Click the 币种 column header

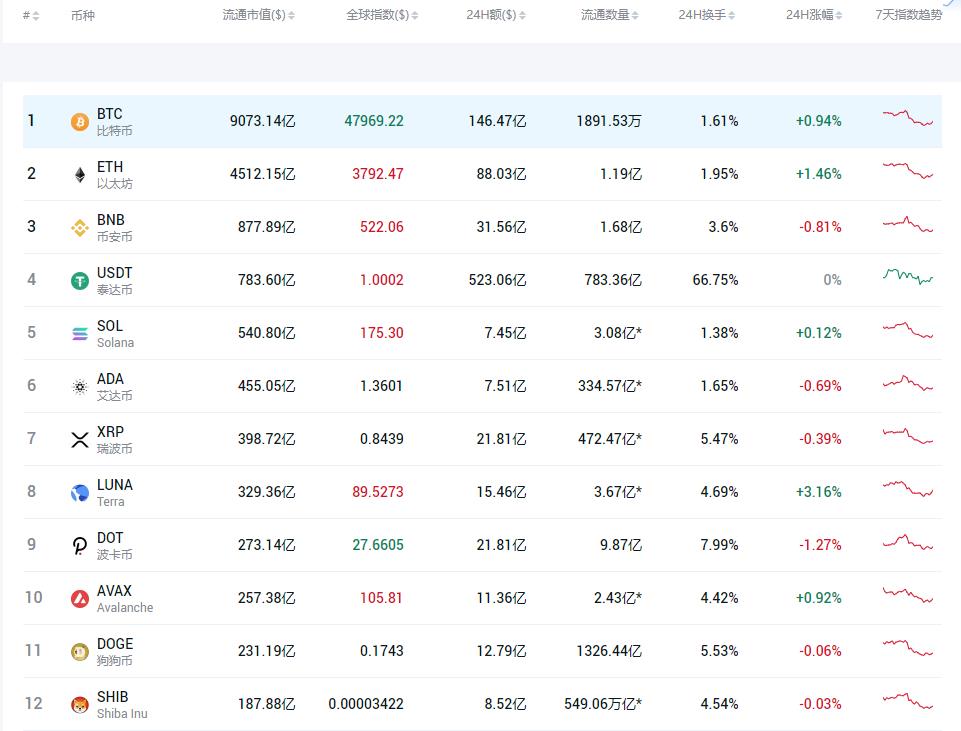(83, 15)
